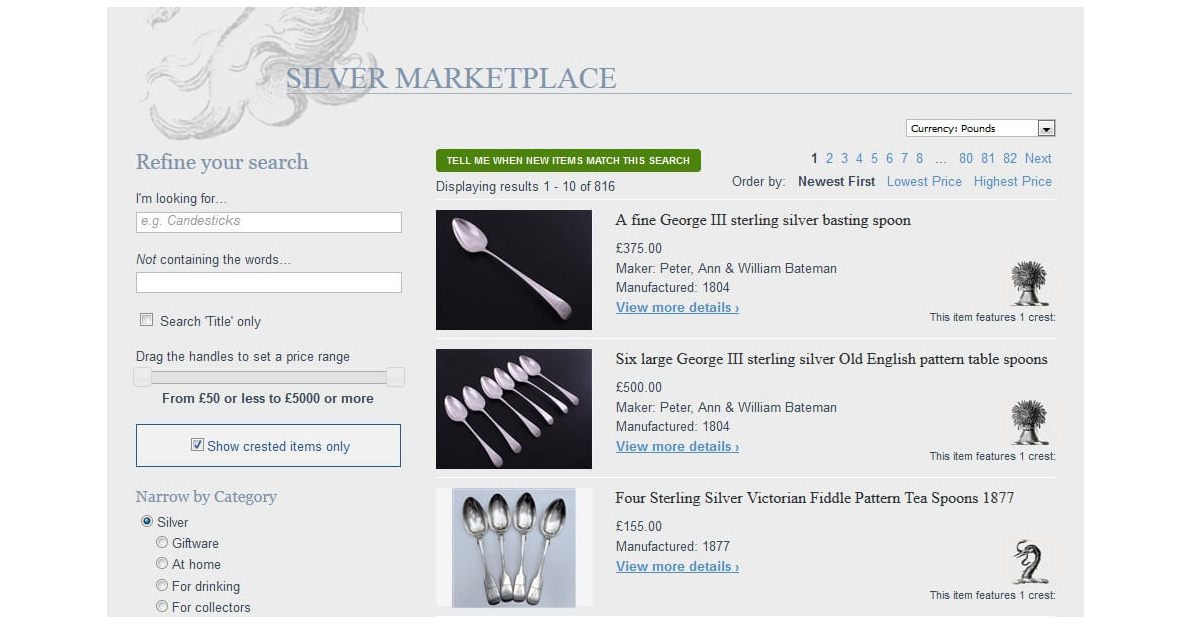The width and height of the screenshot is (1200, 630).
Task: Sort results by Lowest Price
Action: click(x=924, y=181)
